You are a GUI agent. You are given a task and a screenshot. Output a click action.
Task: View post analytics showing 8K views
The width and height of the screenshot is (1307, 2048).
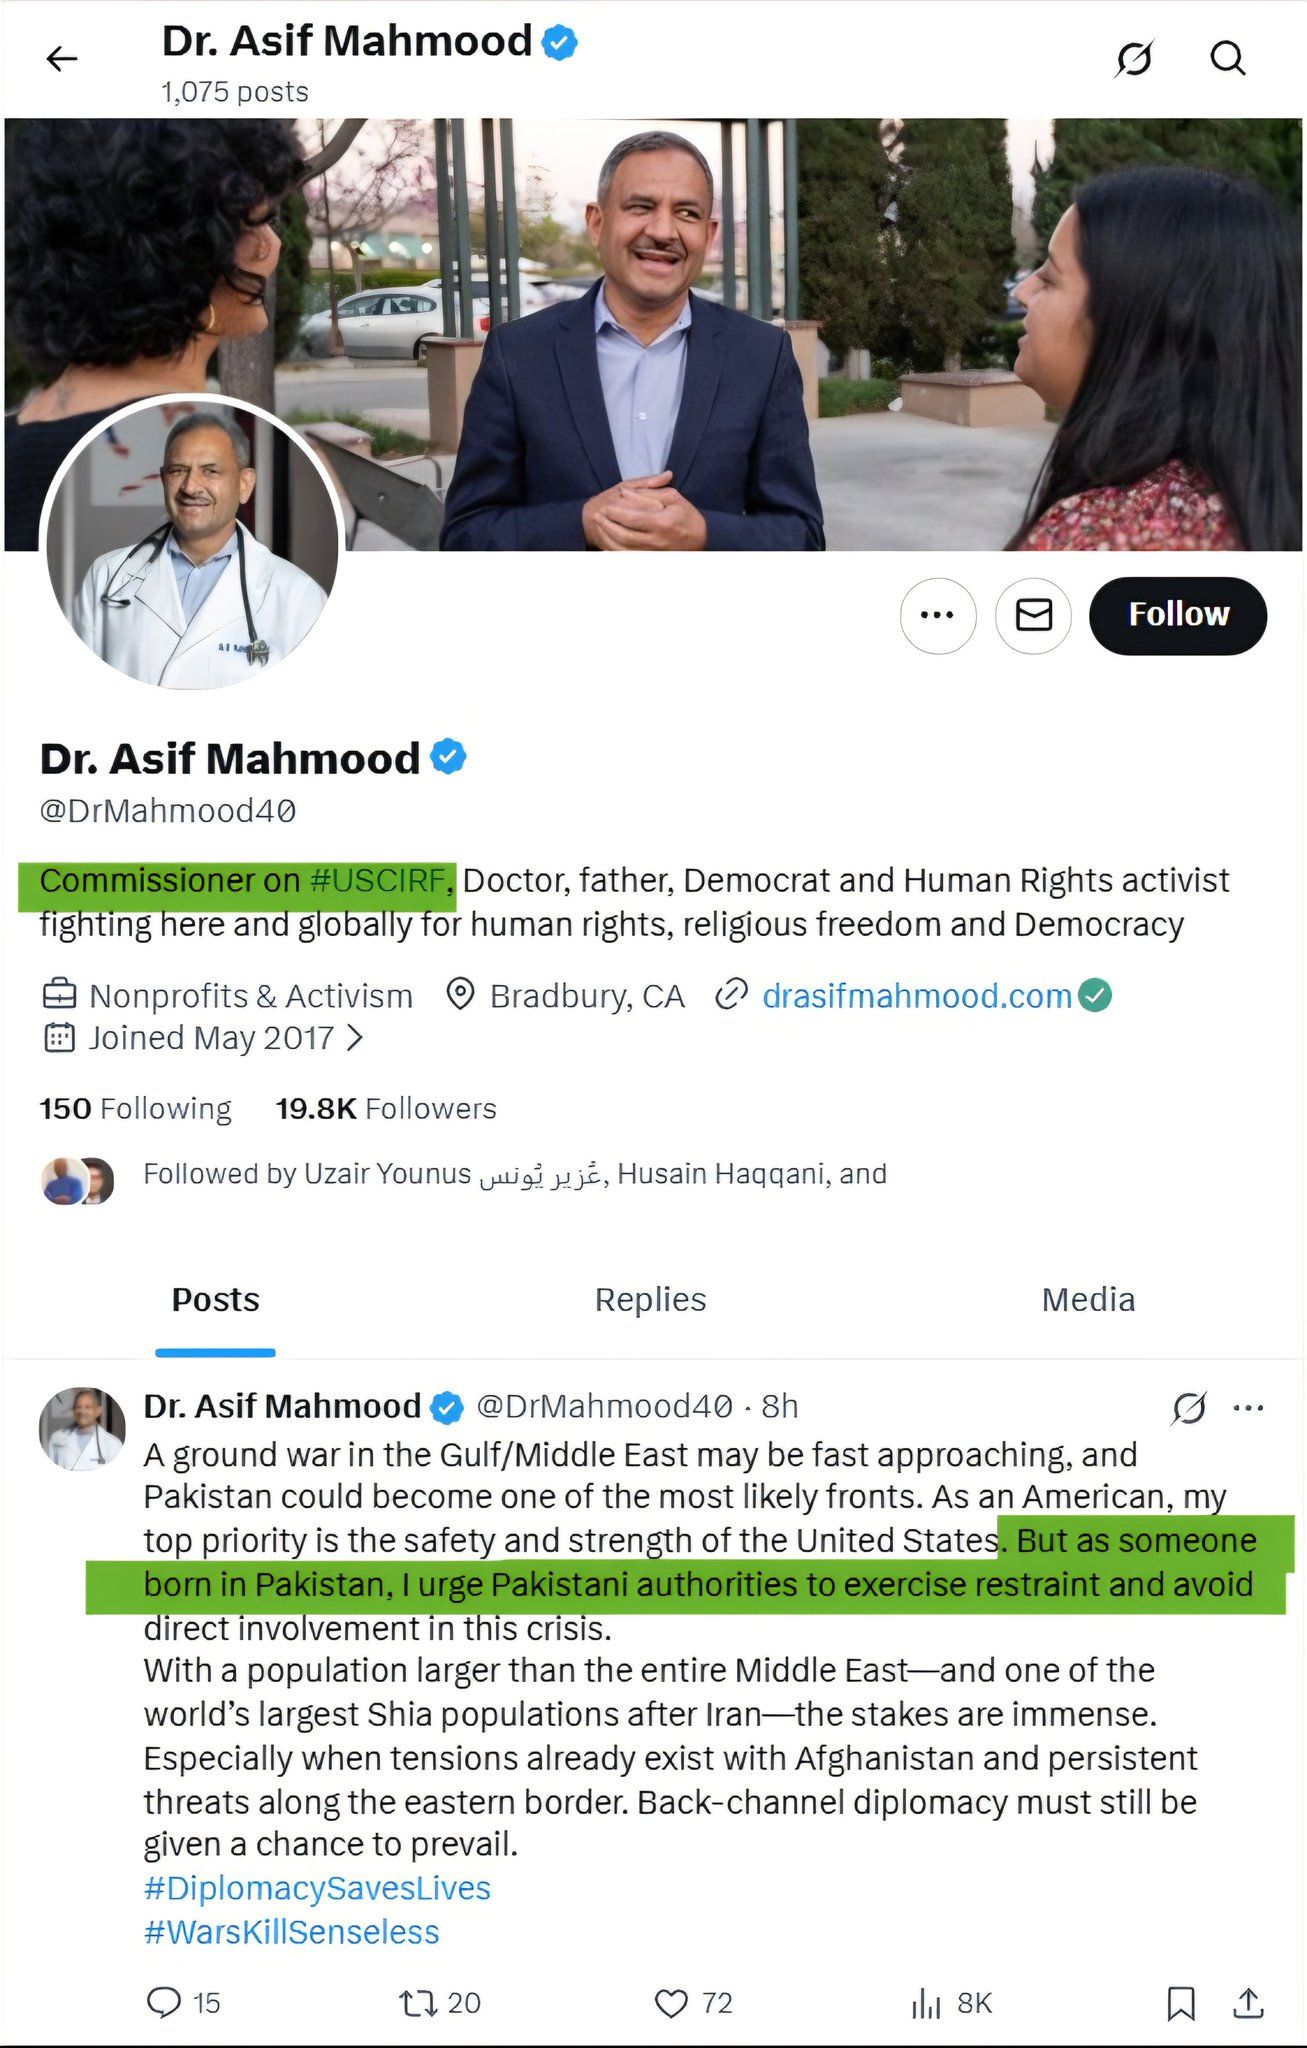pos(927,2002)
